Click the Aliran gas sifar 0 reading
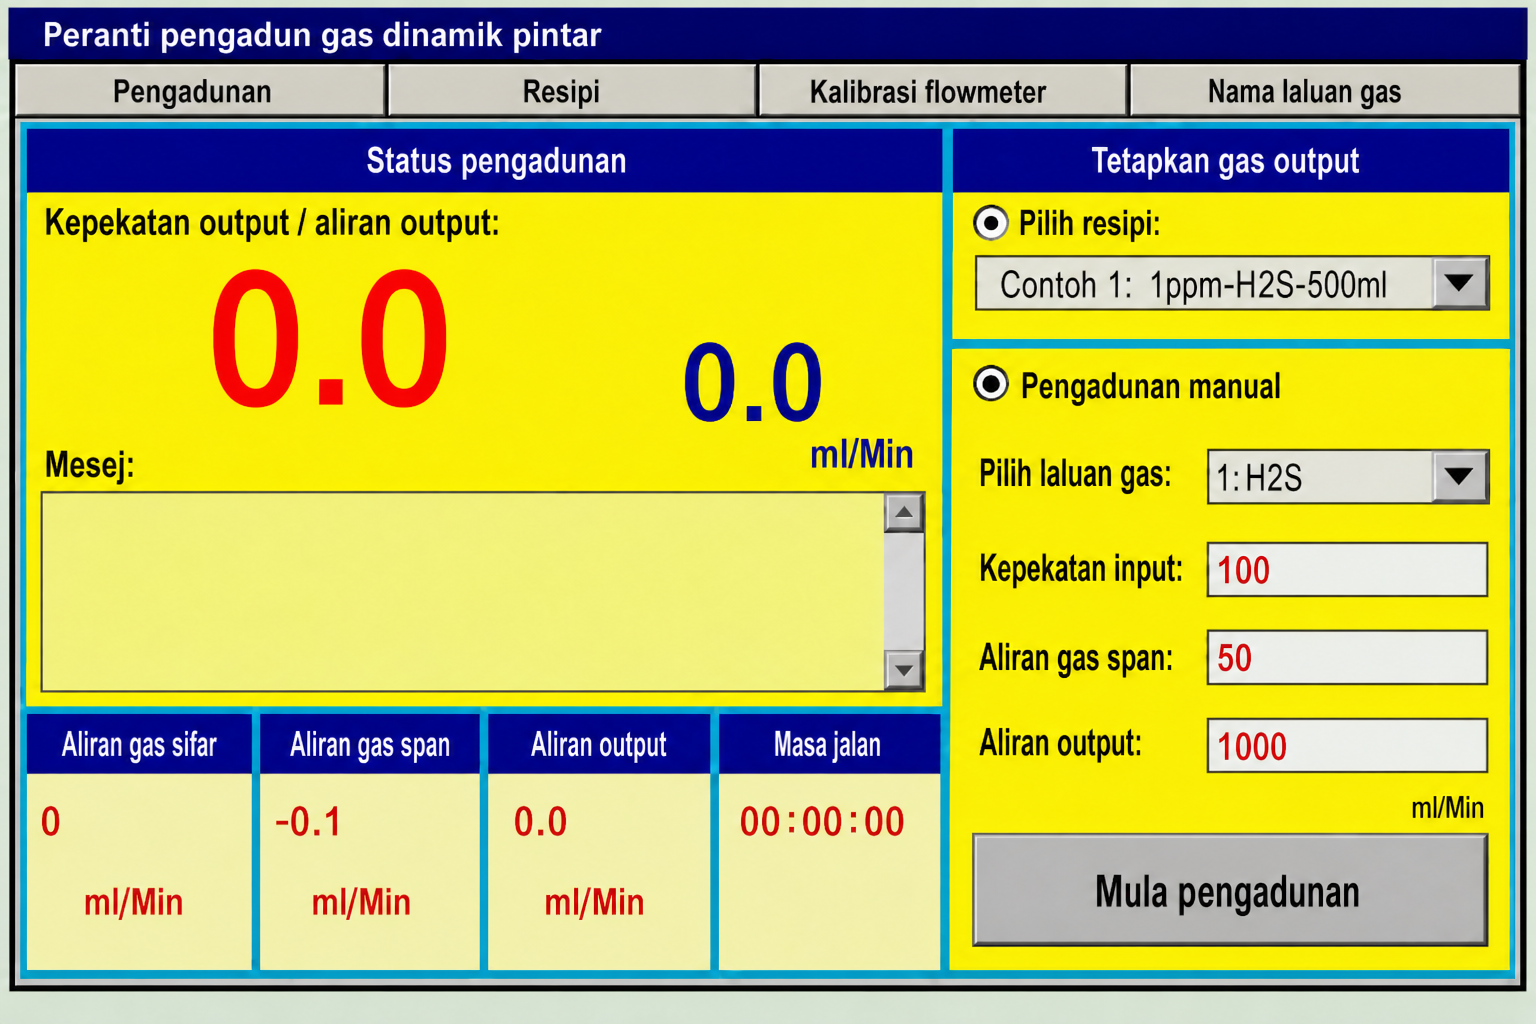1536x1024 pixels. pos(51,822)
